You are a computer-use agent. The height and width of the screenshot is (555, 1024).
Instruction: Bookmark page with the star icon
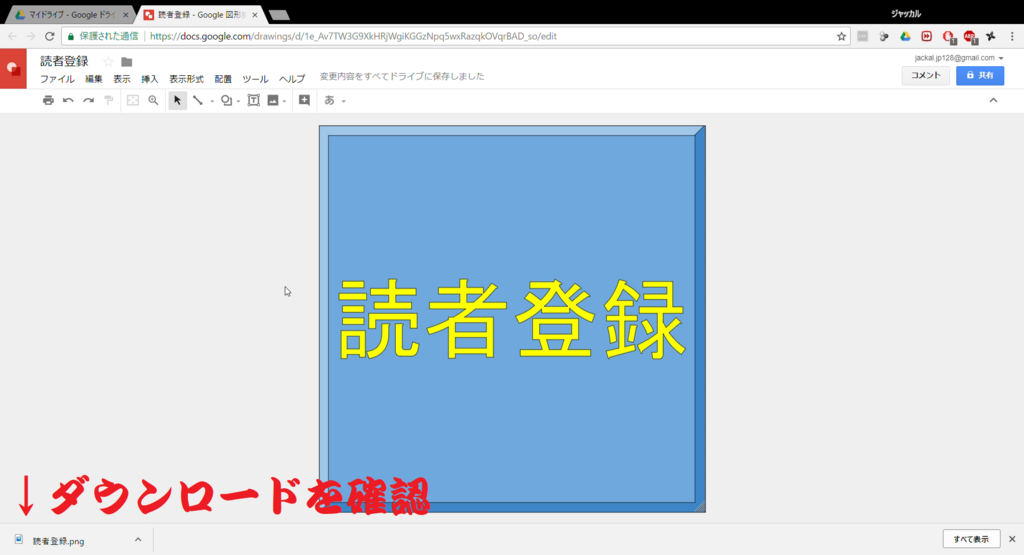tap(841, 37)
